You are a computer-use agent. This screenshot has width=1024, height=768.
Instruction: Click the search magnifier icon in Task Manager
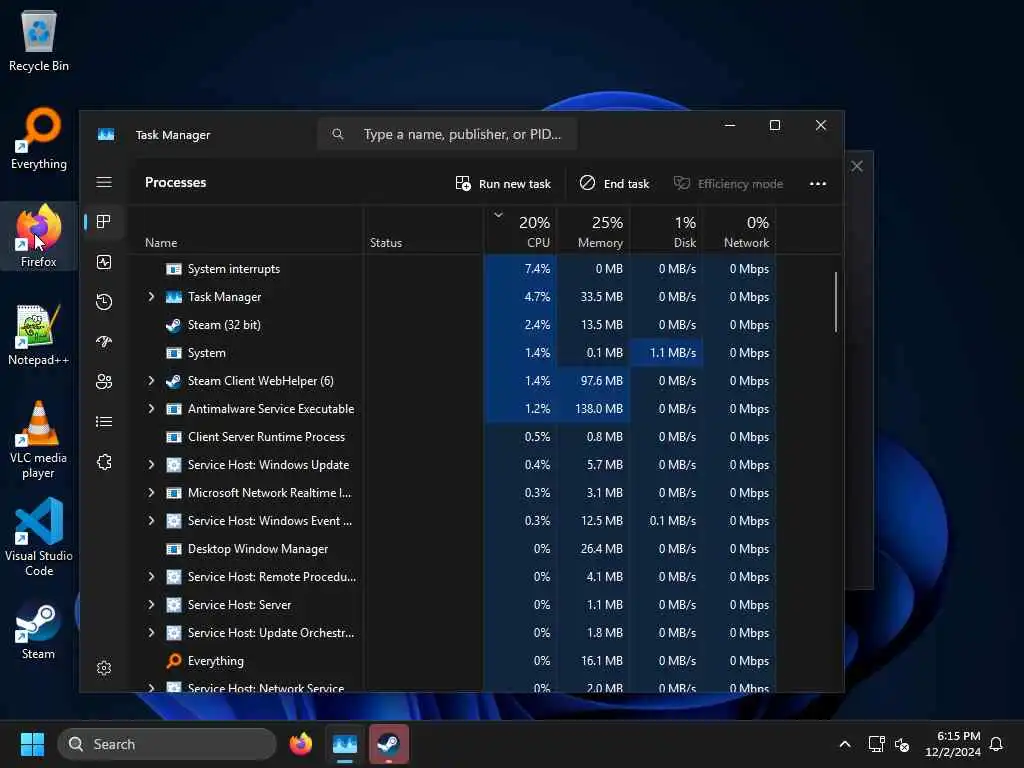338,135
